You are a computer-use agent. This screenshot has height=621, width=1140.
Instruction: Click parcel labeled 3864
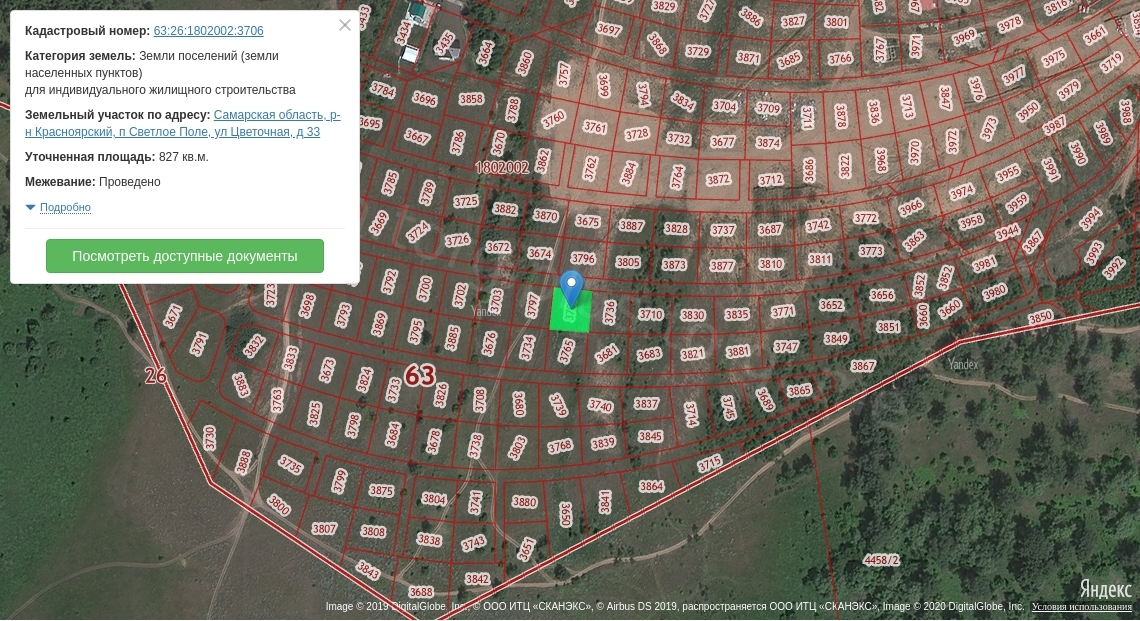coord(651,487)
